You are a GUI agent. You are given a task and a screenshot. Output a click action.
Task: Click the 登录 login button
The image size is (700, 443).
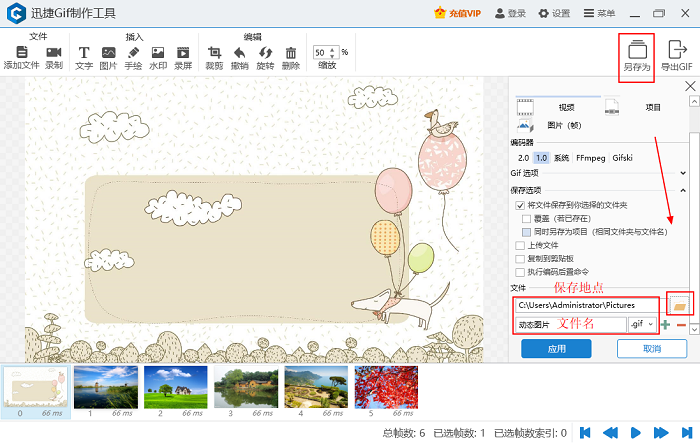tap(510, 13)
